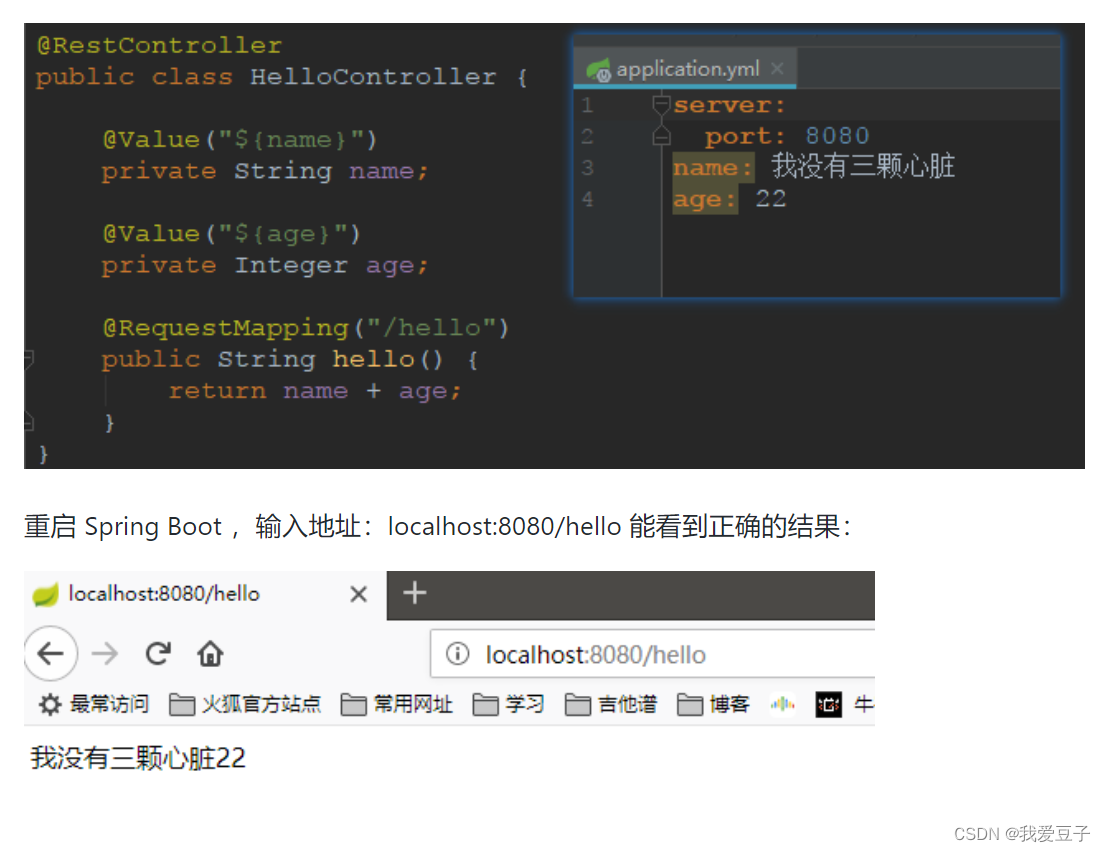Click the @Value("${age}") annotation
This screenshot has height=852, width=1106.
[231, 233]
